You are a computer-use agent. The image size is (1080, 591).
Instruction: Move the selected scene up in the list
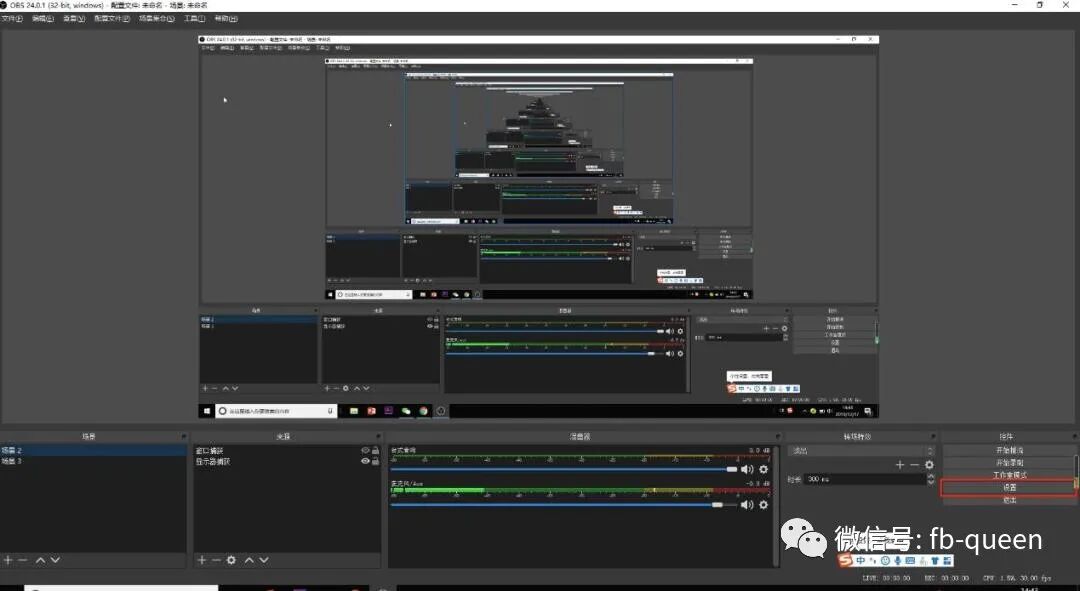click(x=41, y=560)
